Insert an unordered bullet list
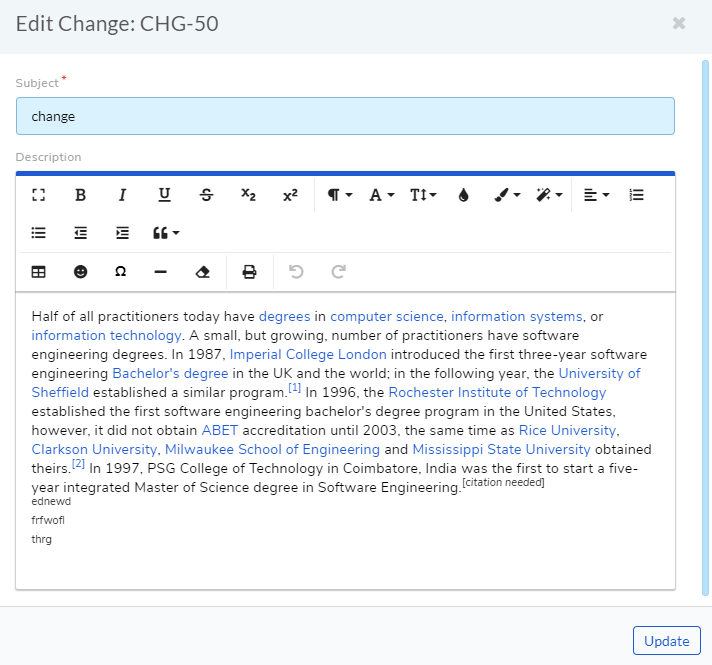Screen dimensions: 712x665 click(39, 233)
